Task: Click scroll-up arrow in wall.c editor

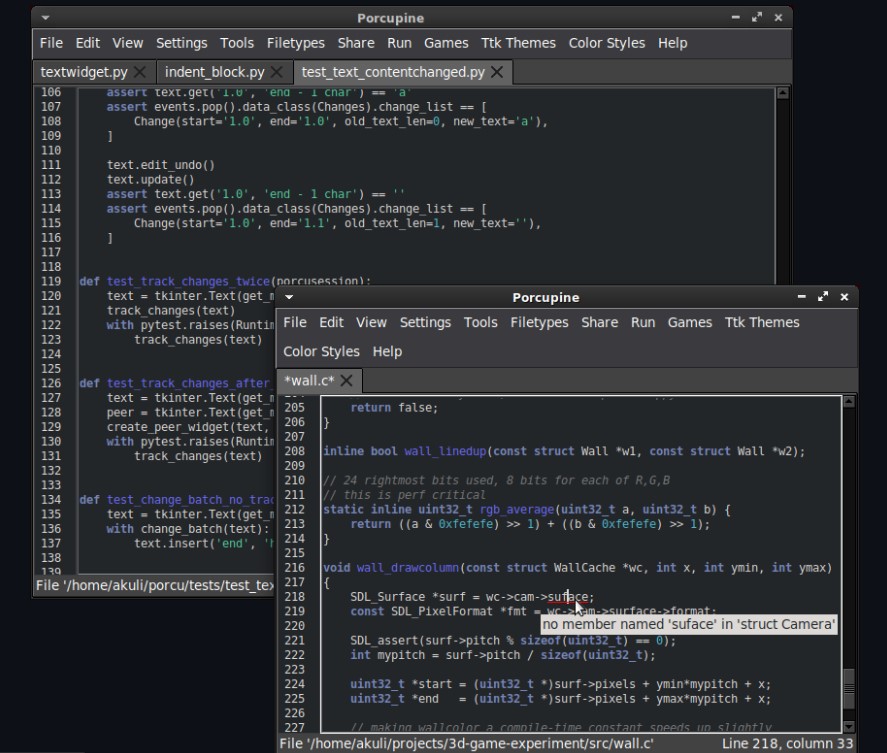Action: [849, 402]
